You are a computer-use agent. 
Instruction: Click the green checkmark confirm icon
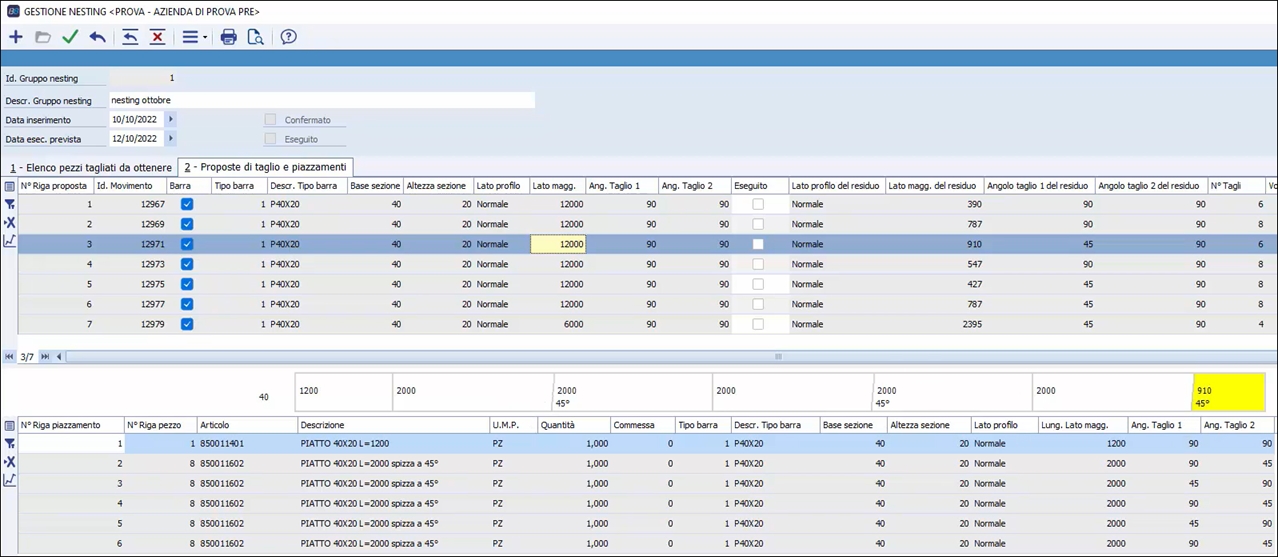pyautogui.click(x=70, y=37)
